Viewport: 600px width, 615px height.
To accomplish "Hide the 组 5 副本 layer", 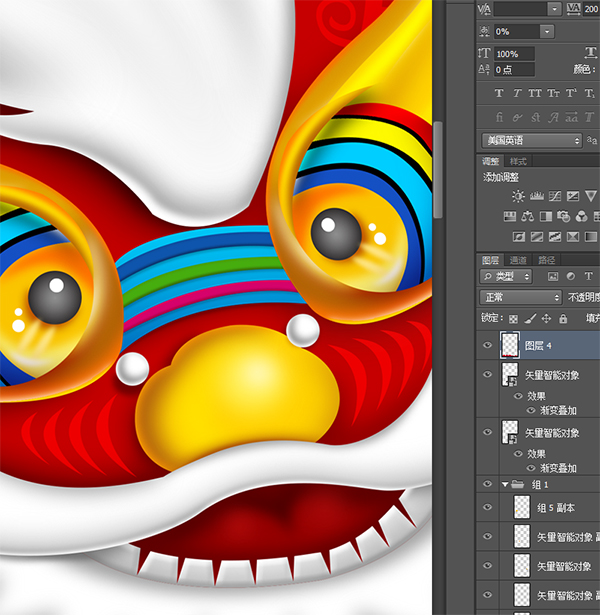I will click(487, 507).
